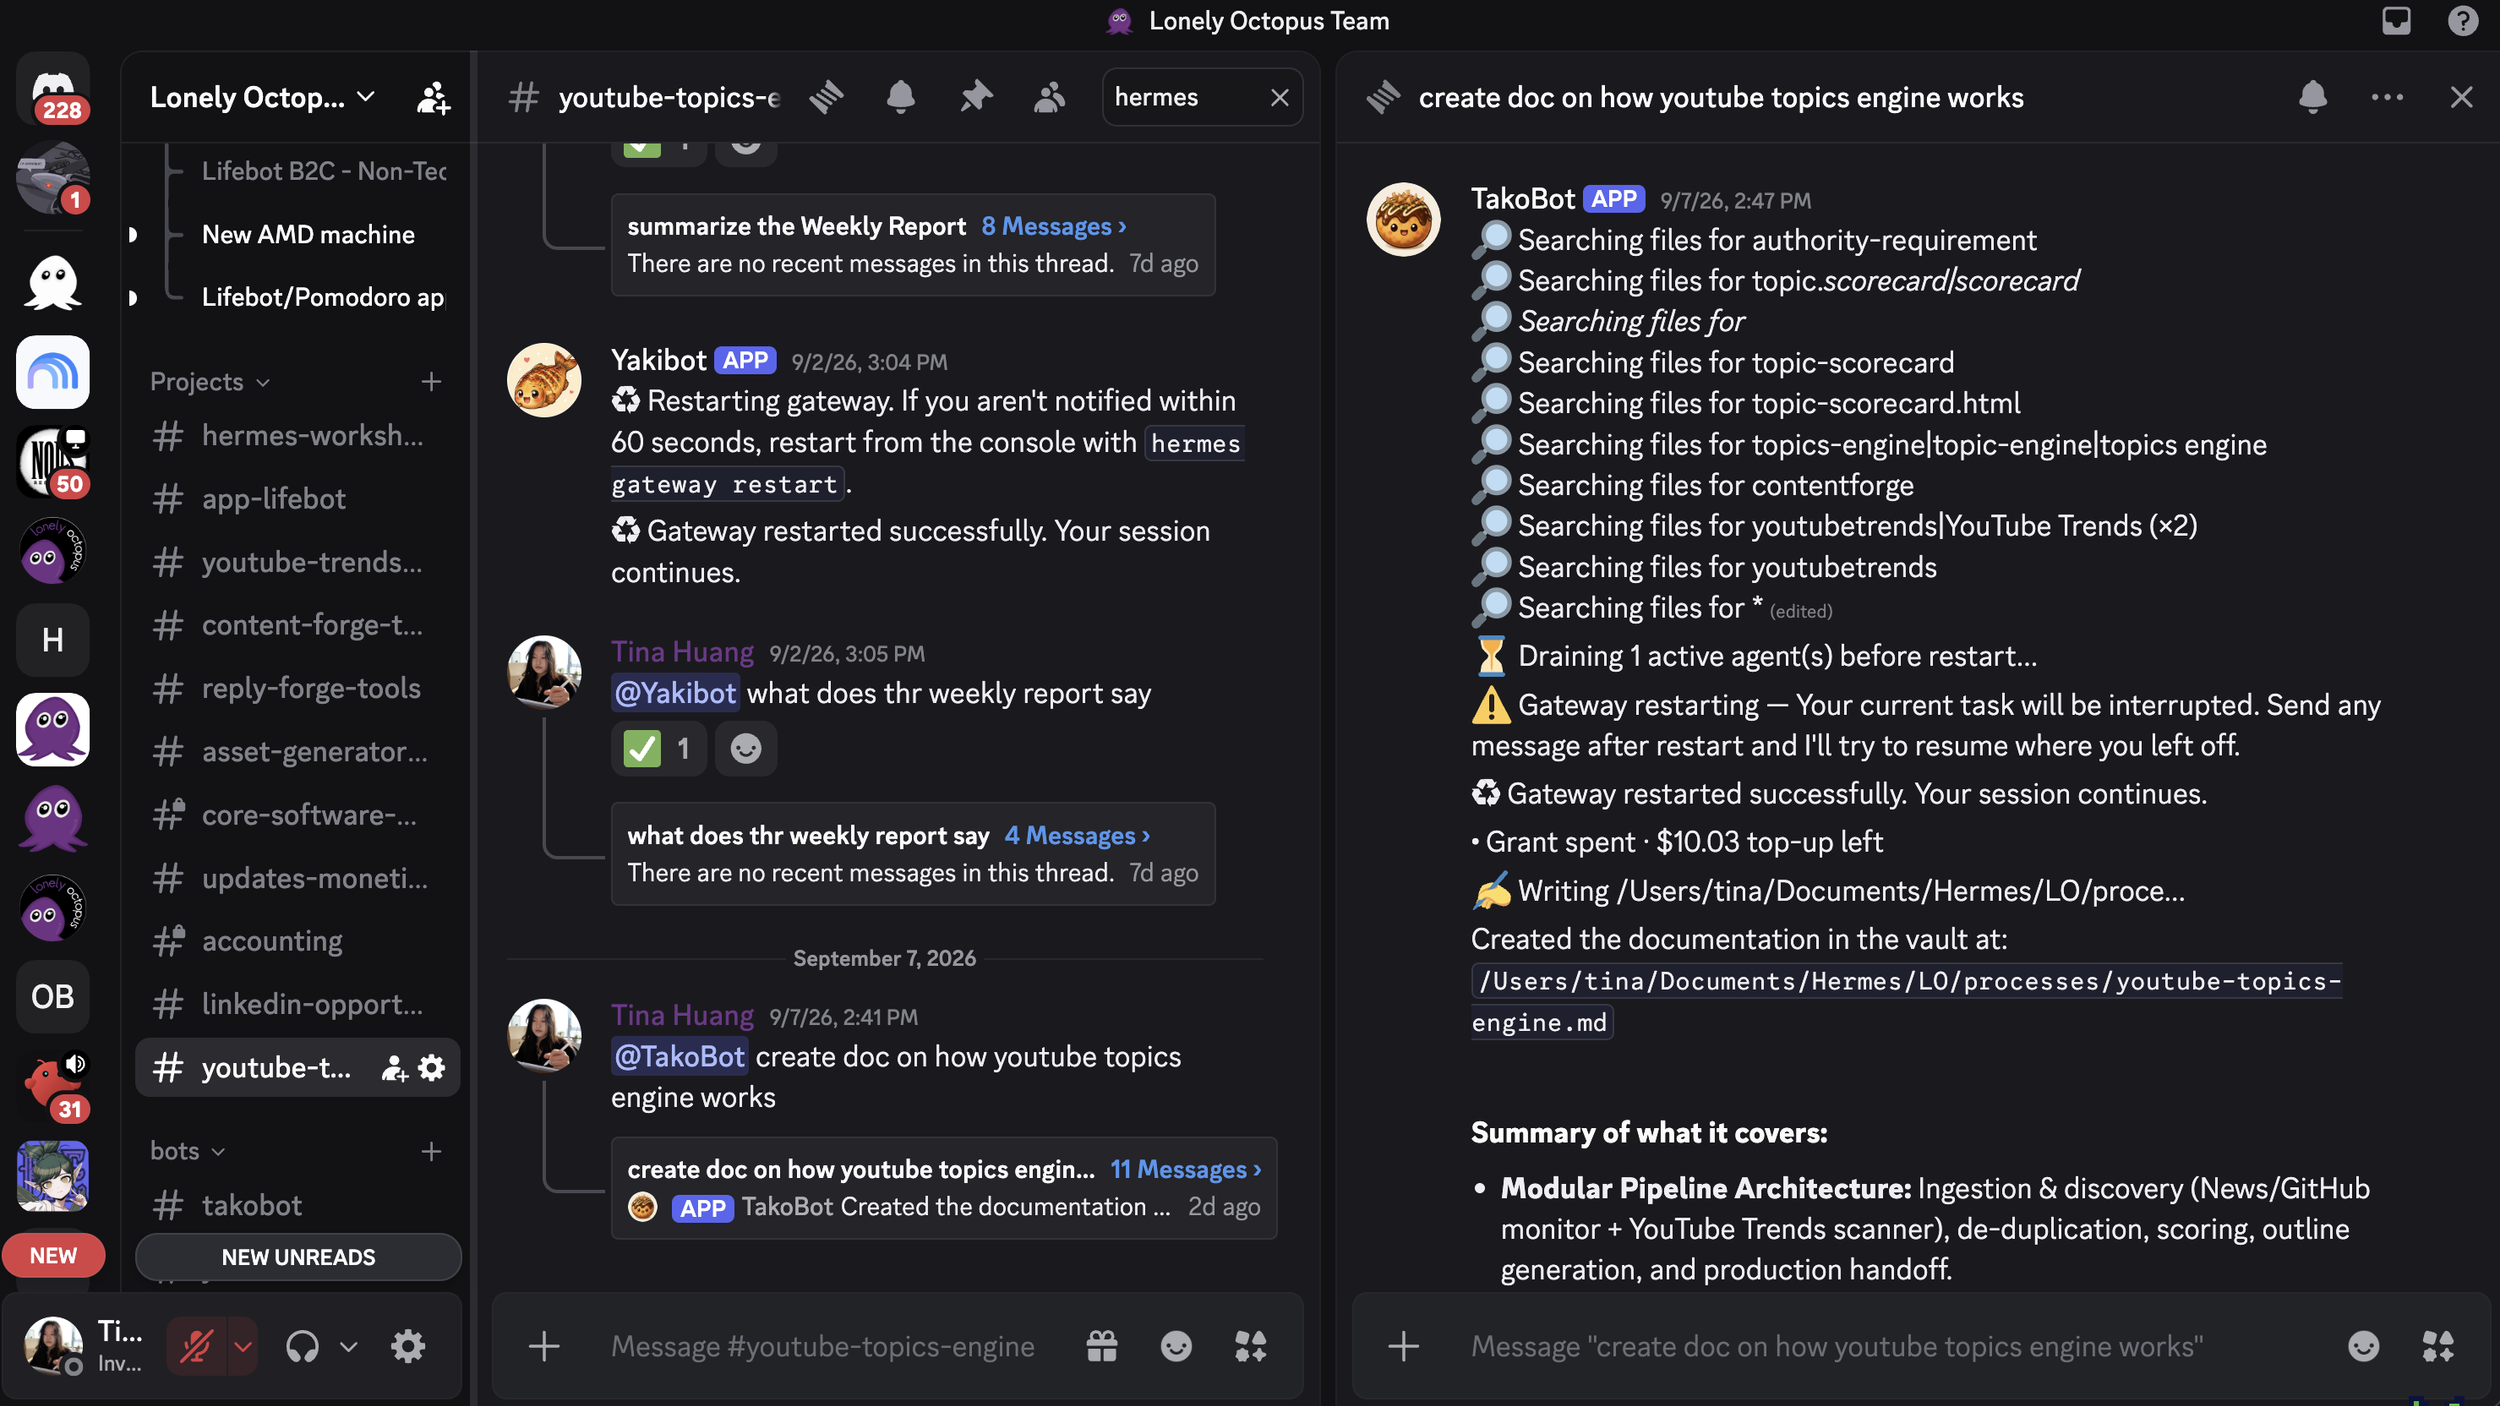Click the red NEW servers pill
Screen dimensions: 2500x1406
point(53,1256)
